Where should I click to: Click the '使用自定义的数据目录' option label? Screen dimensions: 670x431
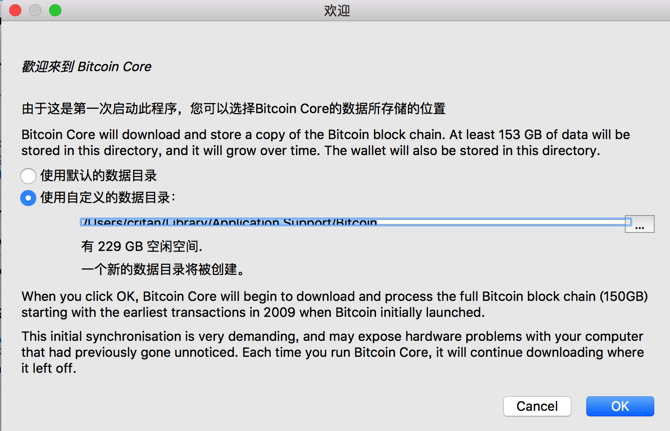[x=107, y=198]
